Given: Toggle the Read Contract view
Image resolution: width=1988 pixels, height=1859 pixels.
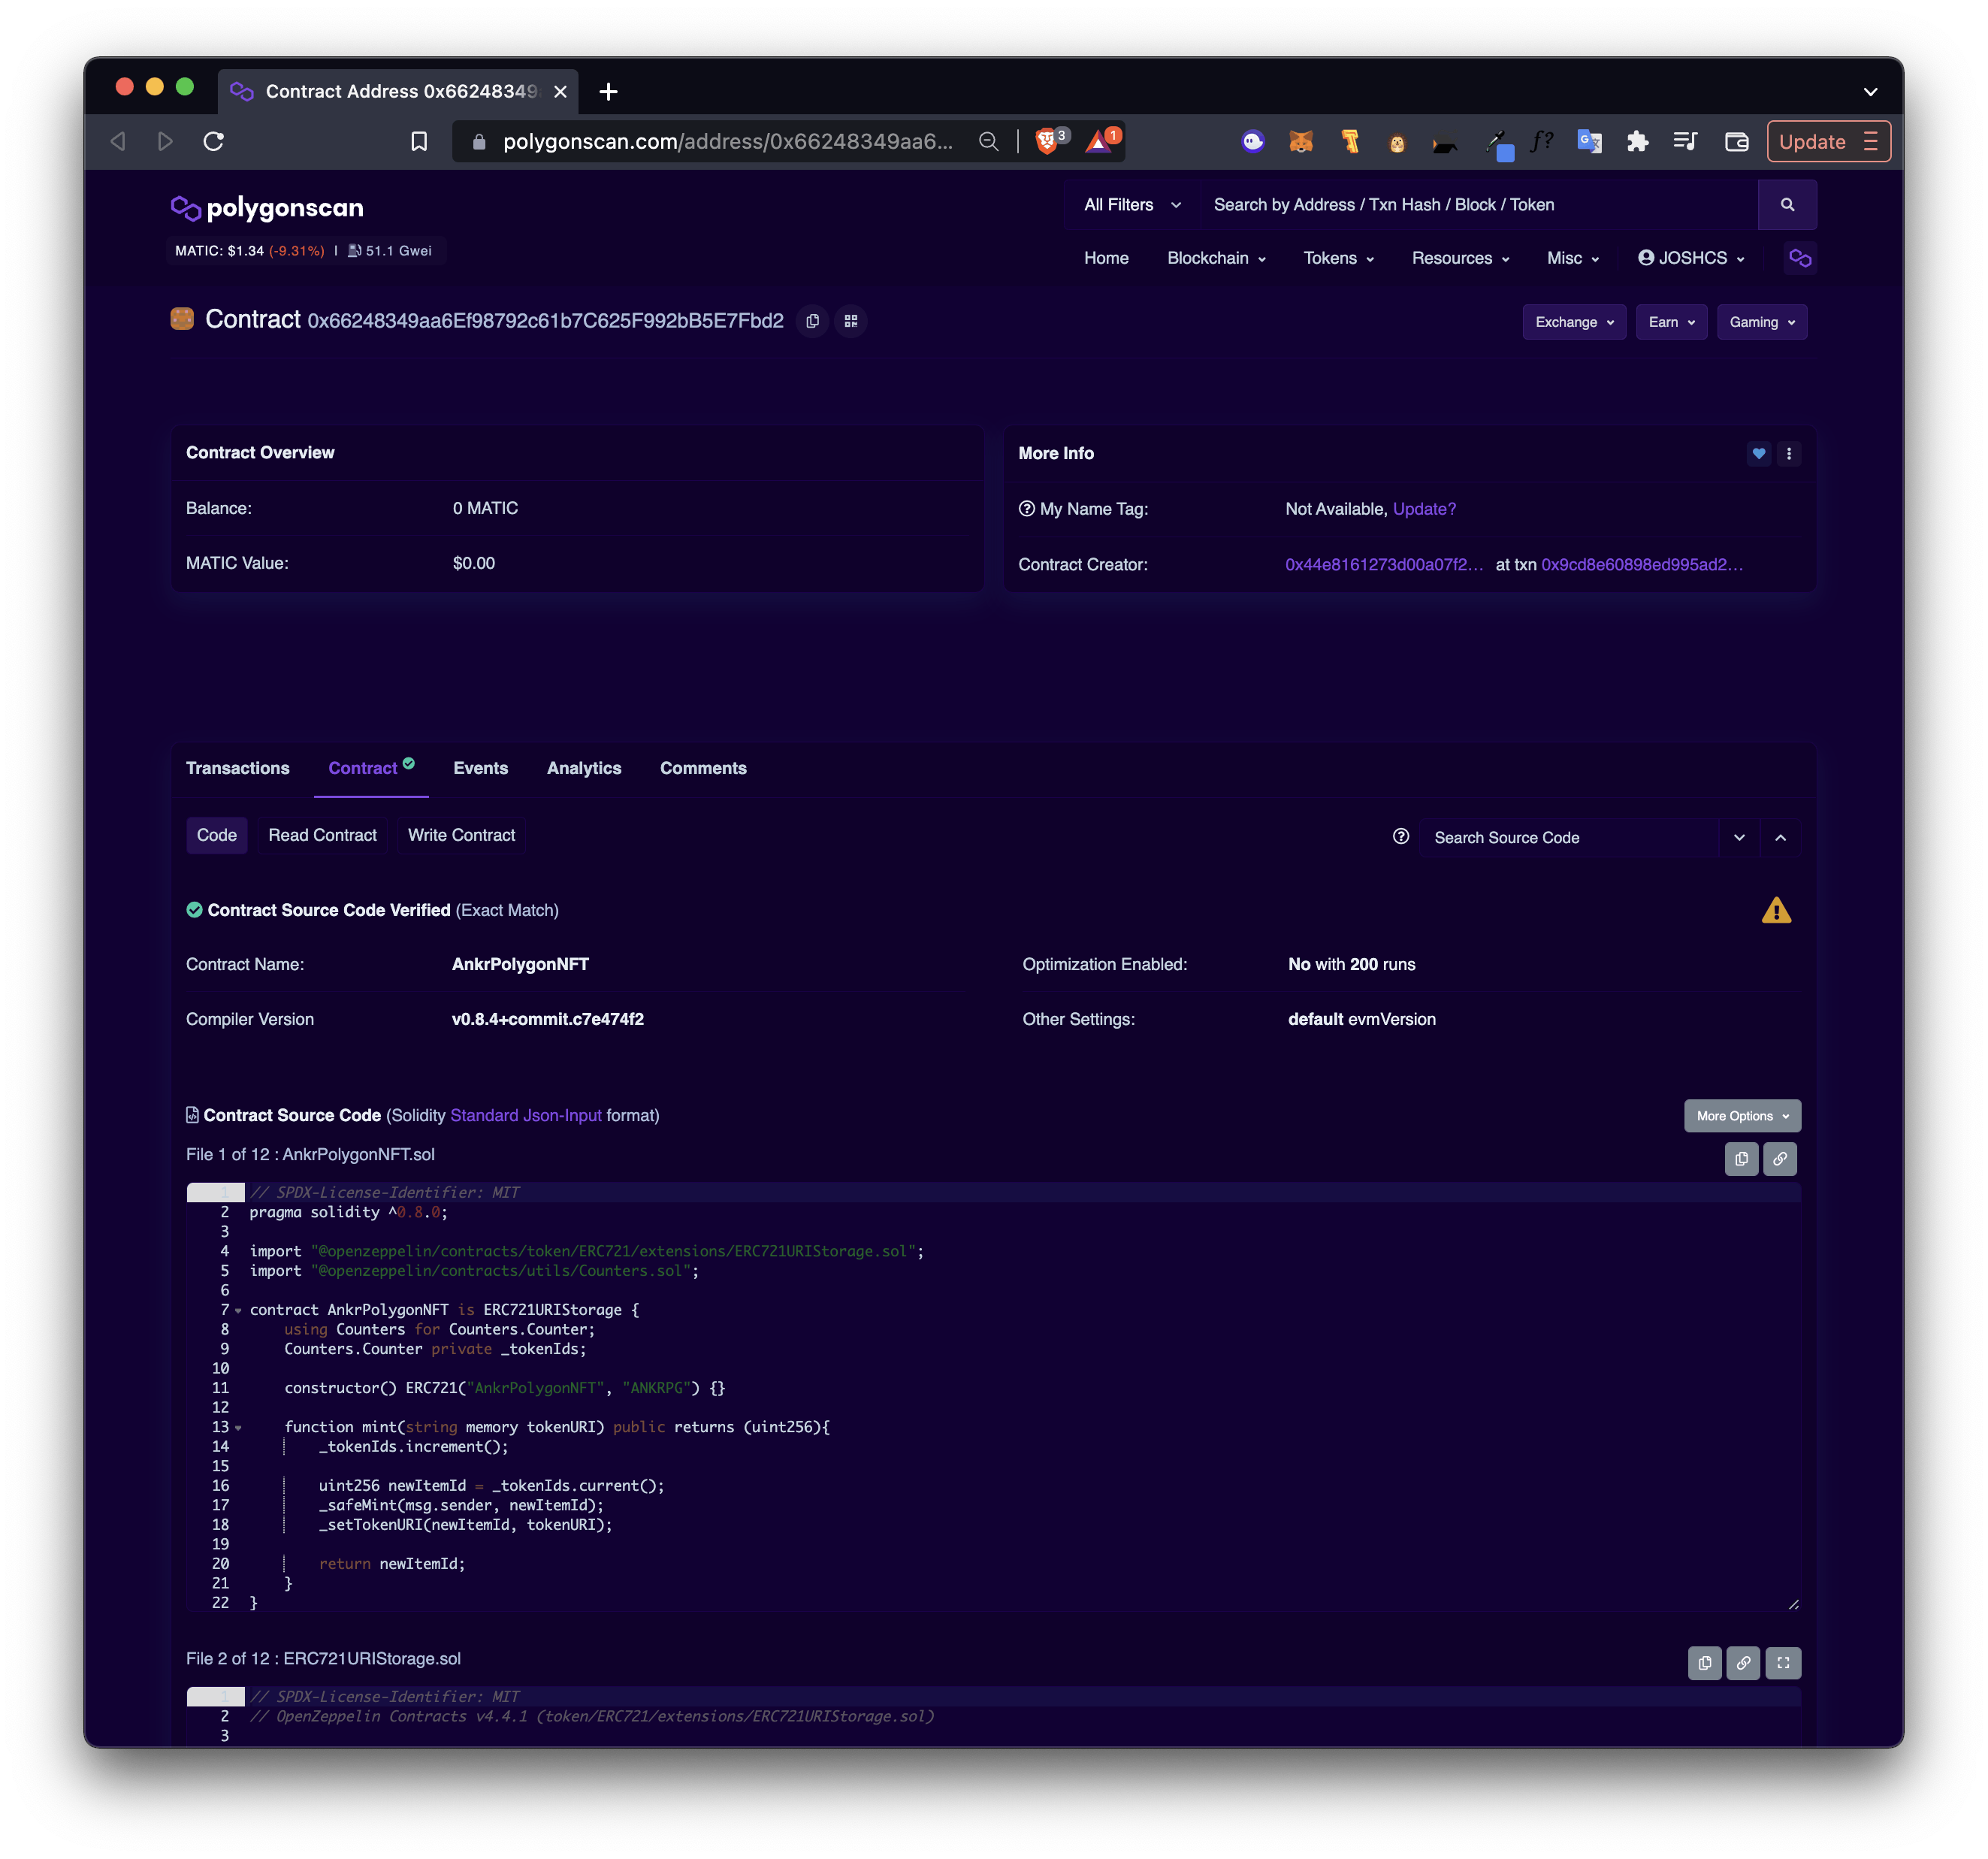Looking at the screenshot, I should 322,835.
